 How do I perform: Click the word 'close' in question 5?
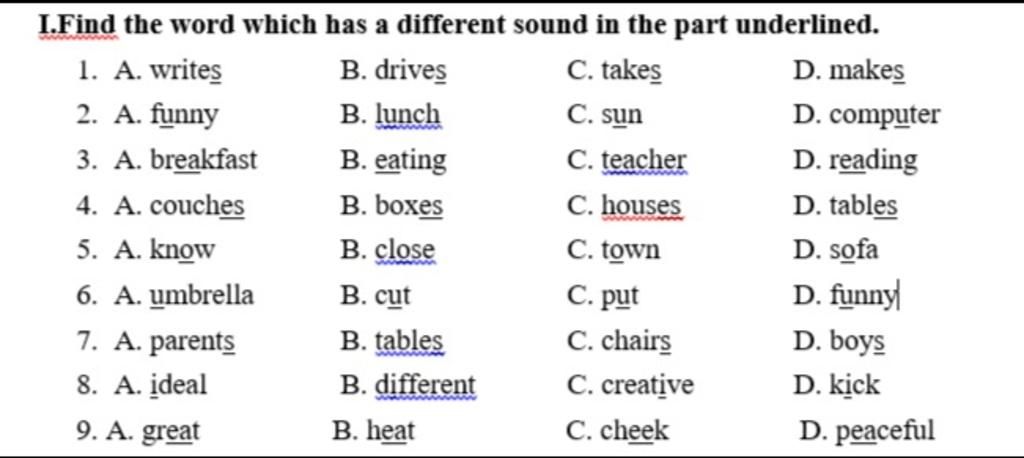click(404, 250)
